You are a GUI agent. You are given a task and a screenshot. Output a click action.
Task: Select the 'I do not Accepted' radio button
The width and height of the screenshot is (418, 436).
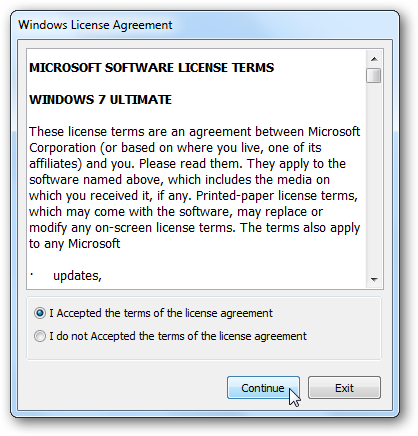click(40, 336)
